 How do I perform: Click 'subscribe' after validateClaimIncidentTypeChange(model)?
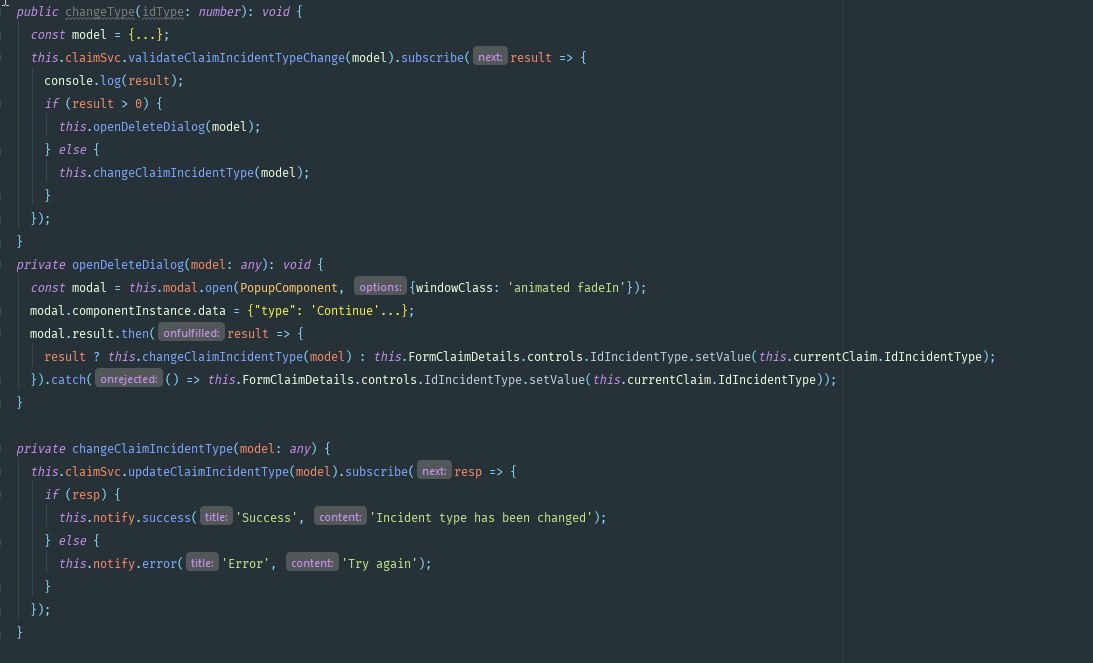tap(432, 58)
